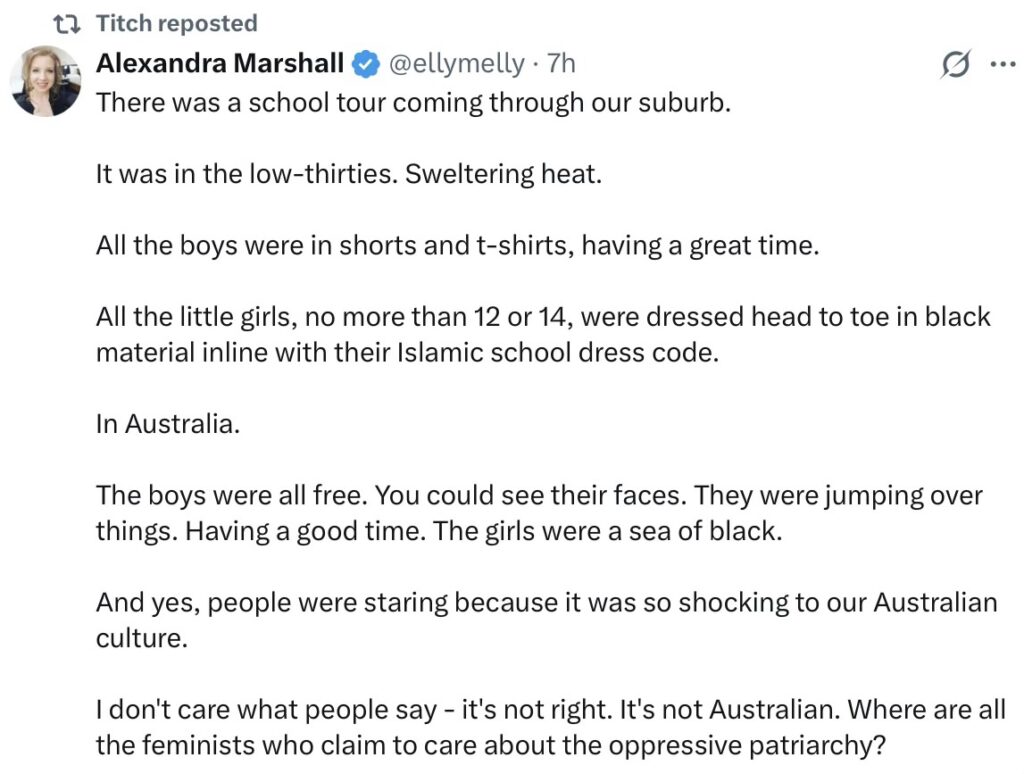Open the @ellymelly handle link
The image size is (1024, 774).
click(x=455, y=64)
